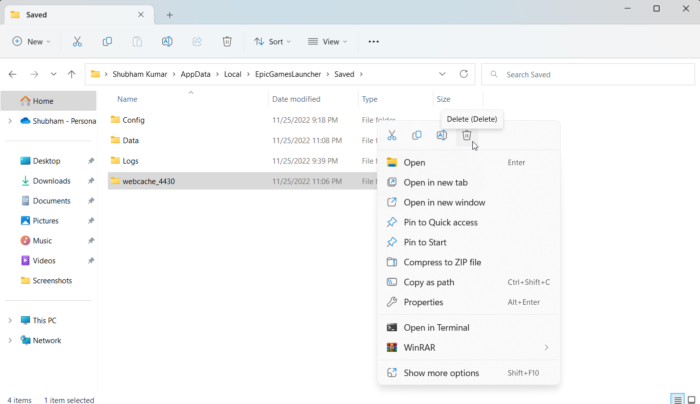Expand the Network tree node

(x=10, y=341)
